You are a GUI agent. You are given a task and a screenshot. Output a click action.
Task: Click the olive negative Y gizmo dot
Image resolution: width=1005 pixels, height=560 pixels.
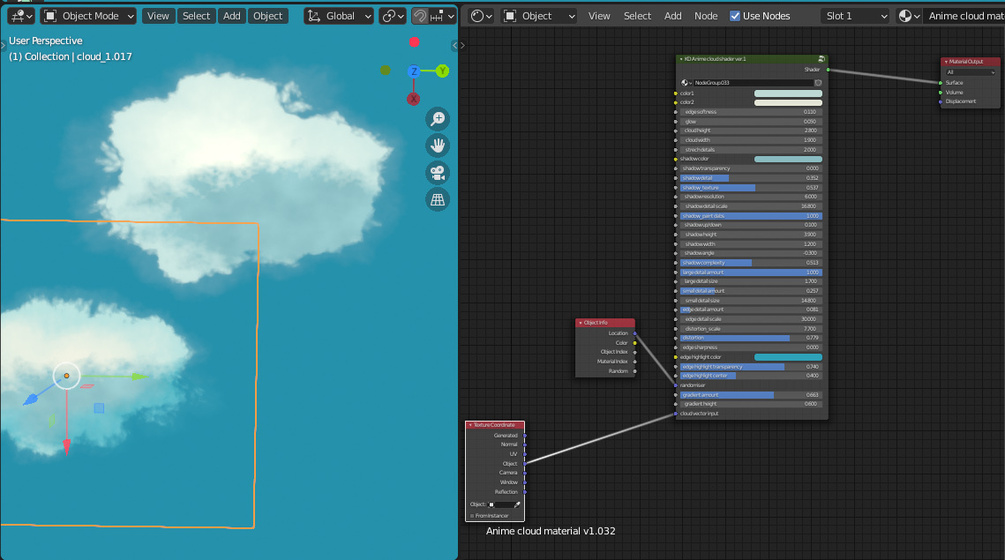click(385, 70)
